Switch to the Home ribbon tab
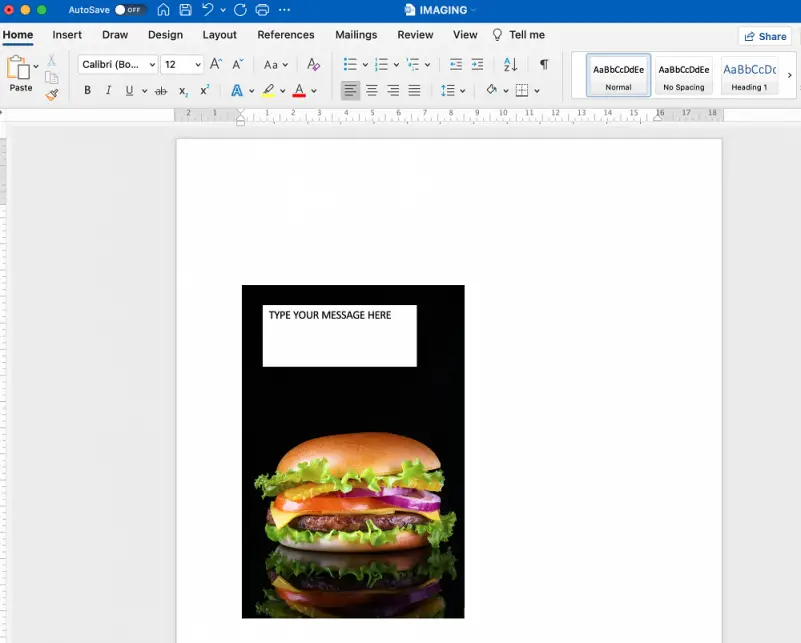801x643 pixels. click(18, 35)
